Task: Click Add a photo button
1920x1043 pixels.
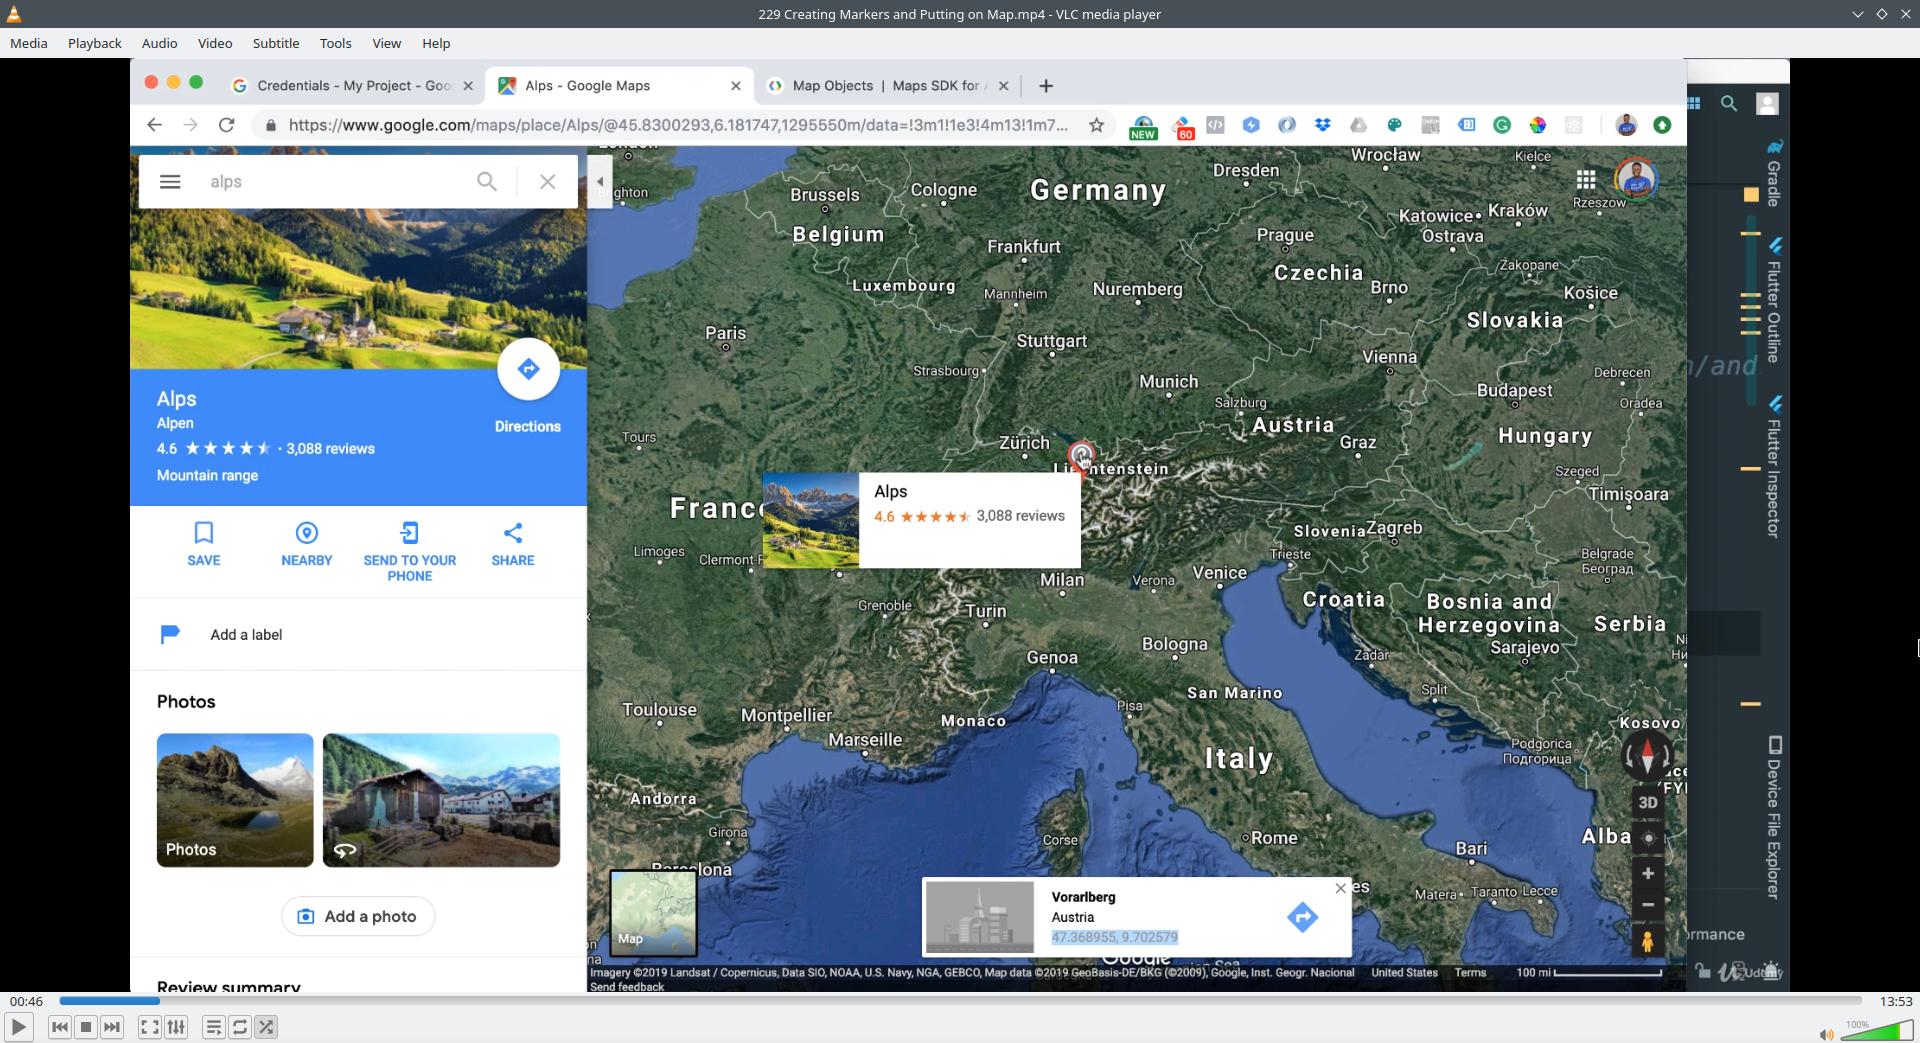Action: (358, 916)
